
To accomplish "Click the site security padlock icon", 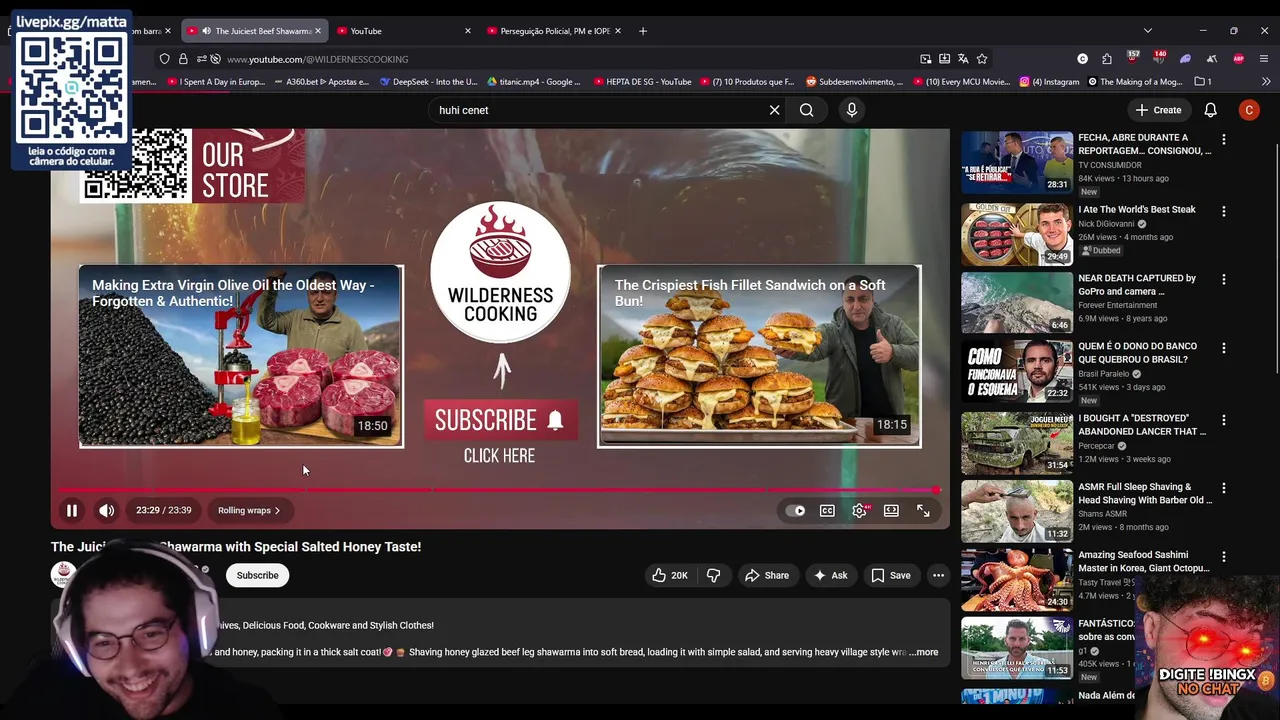I will [x=183, y=59].
